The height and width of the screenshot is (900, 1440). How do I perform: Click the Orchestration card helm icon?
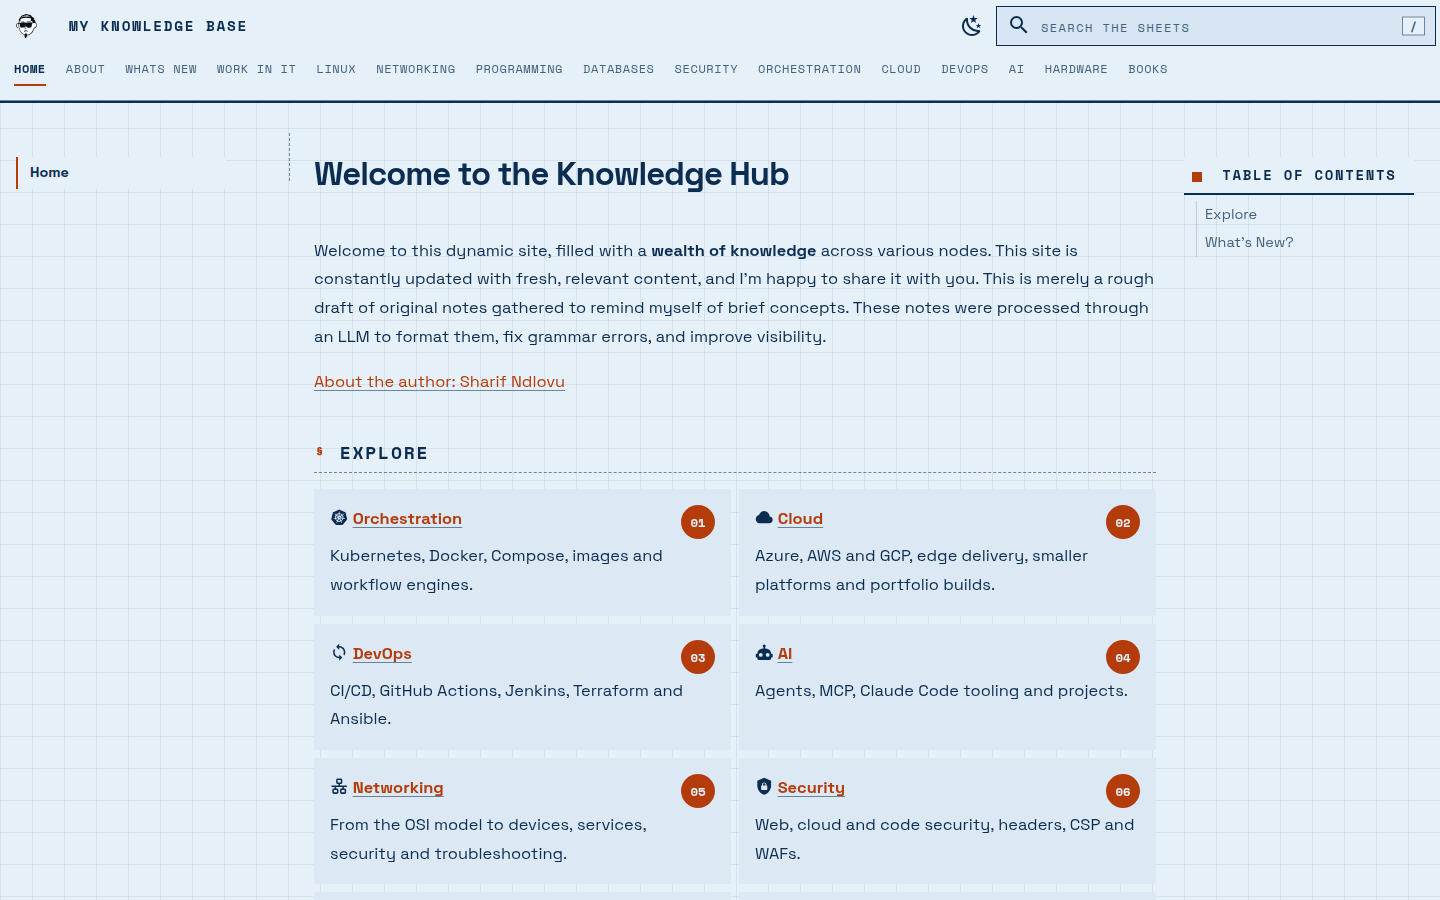tap(339, 518)
